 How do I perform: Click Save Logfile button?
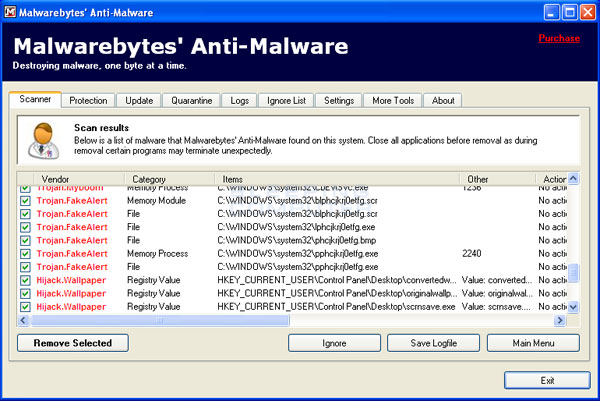coord(434,343)
